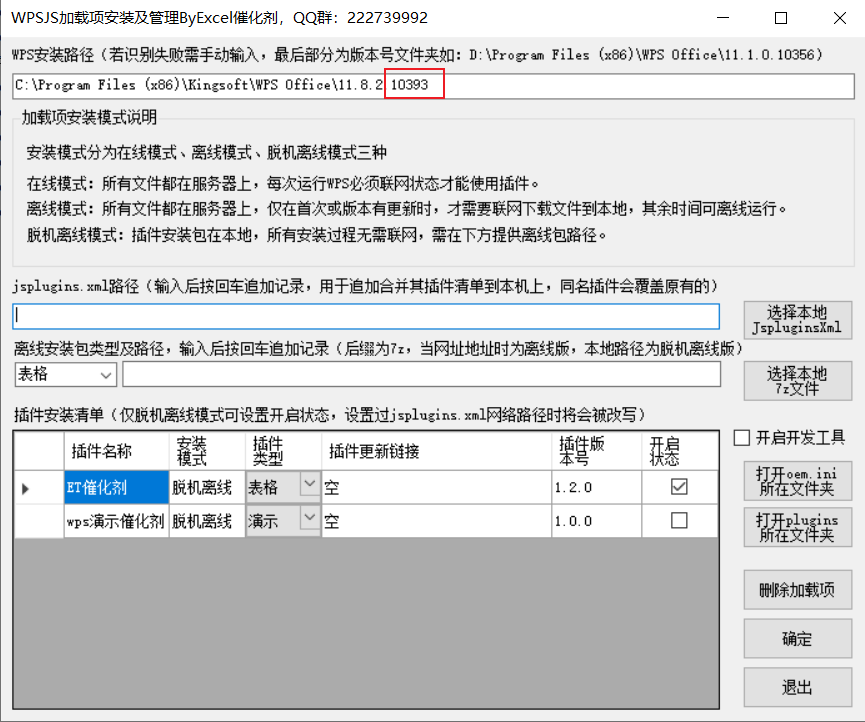
Task: Click the 插件名称 column header
Action: pos(116,451)
